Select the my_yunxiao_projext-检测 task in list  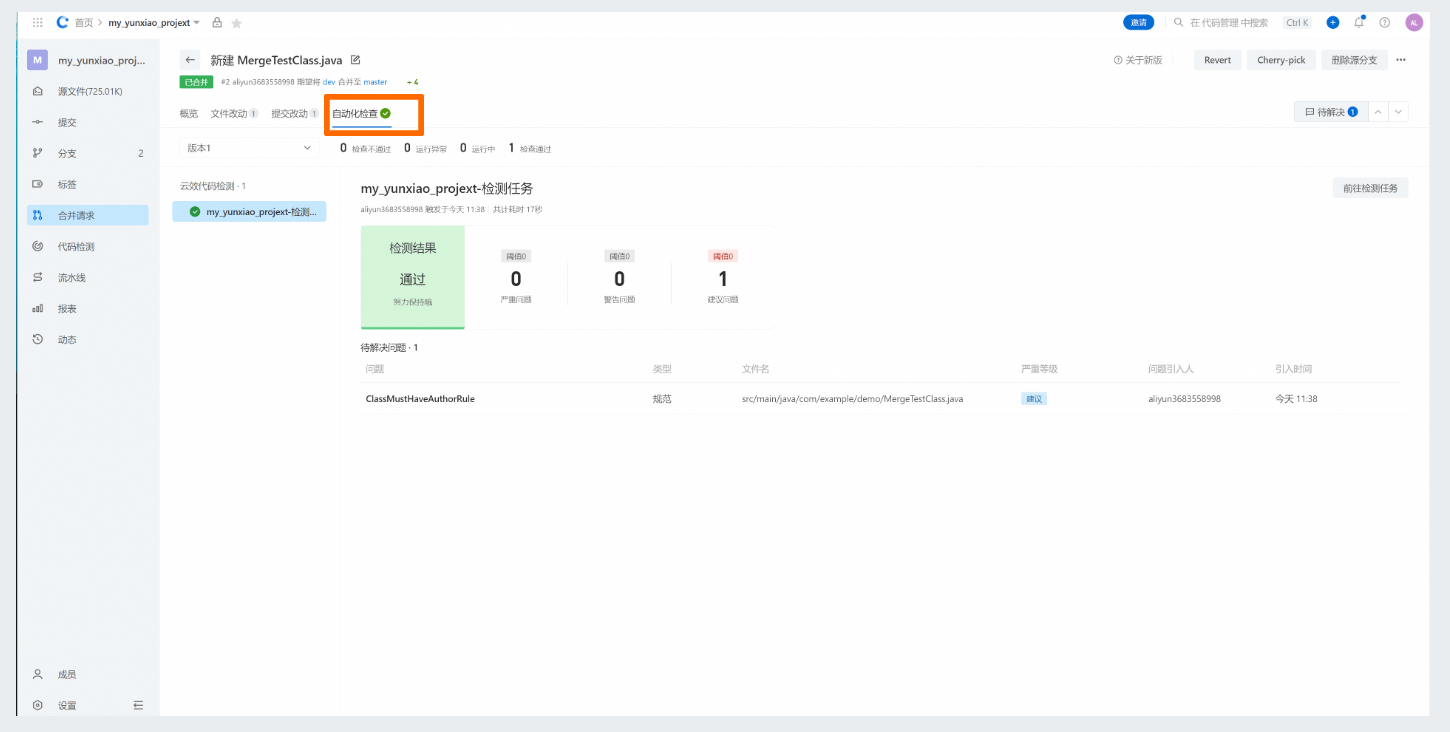[x=249, y=211]
